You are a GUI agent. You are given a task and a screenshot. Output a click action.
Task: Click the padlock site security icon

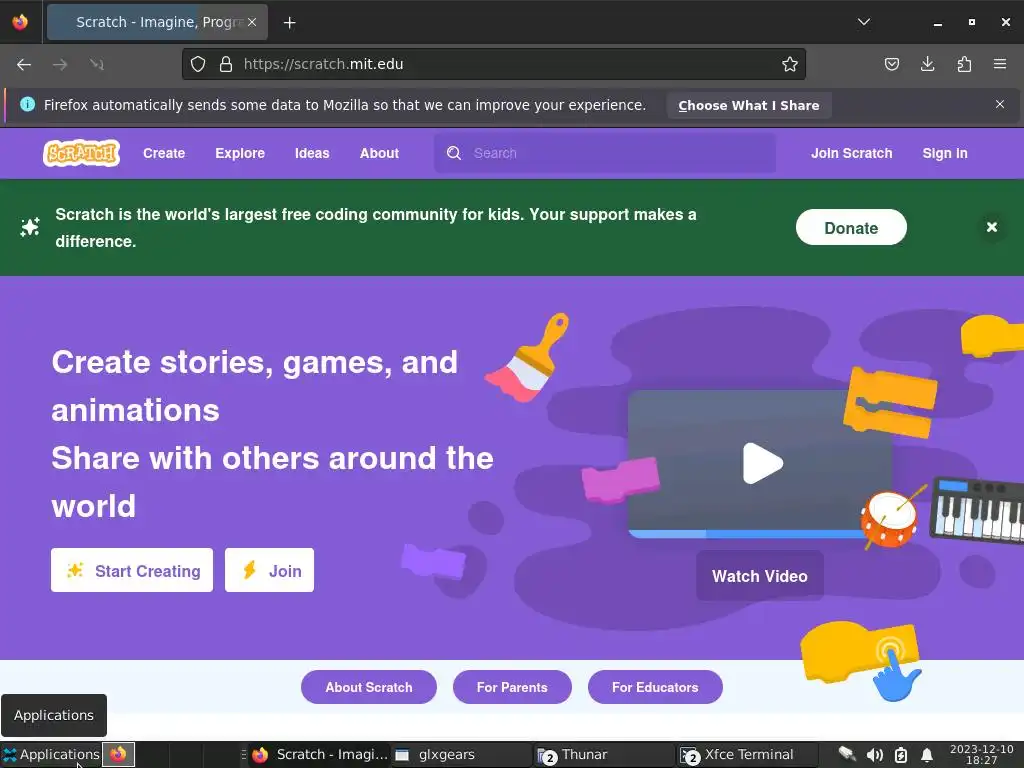pyautogui.click(x=226, y=64)
